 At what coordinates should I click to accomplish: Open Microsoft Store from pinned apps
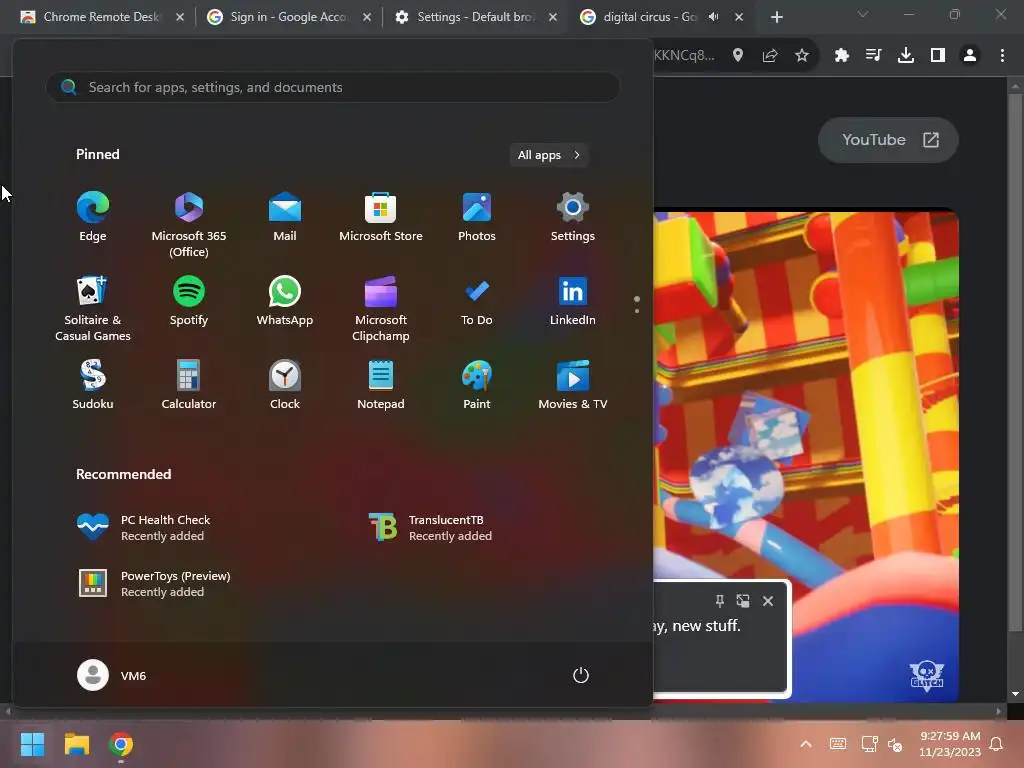[381, 218]
